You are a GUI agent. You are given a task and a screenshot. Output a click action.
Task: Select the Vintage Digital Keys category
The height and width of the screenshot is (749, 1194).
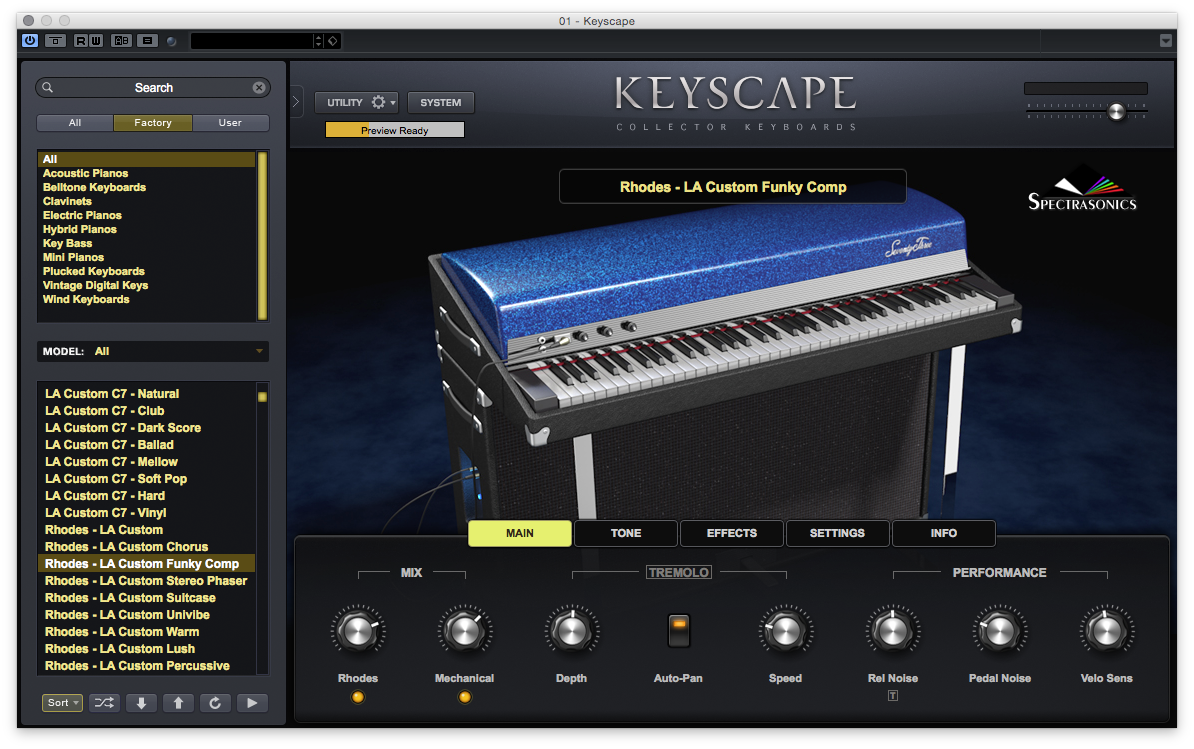[95, 285]
